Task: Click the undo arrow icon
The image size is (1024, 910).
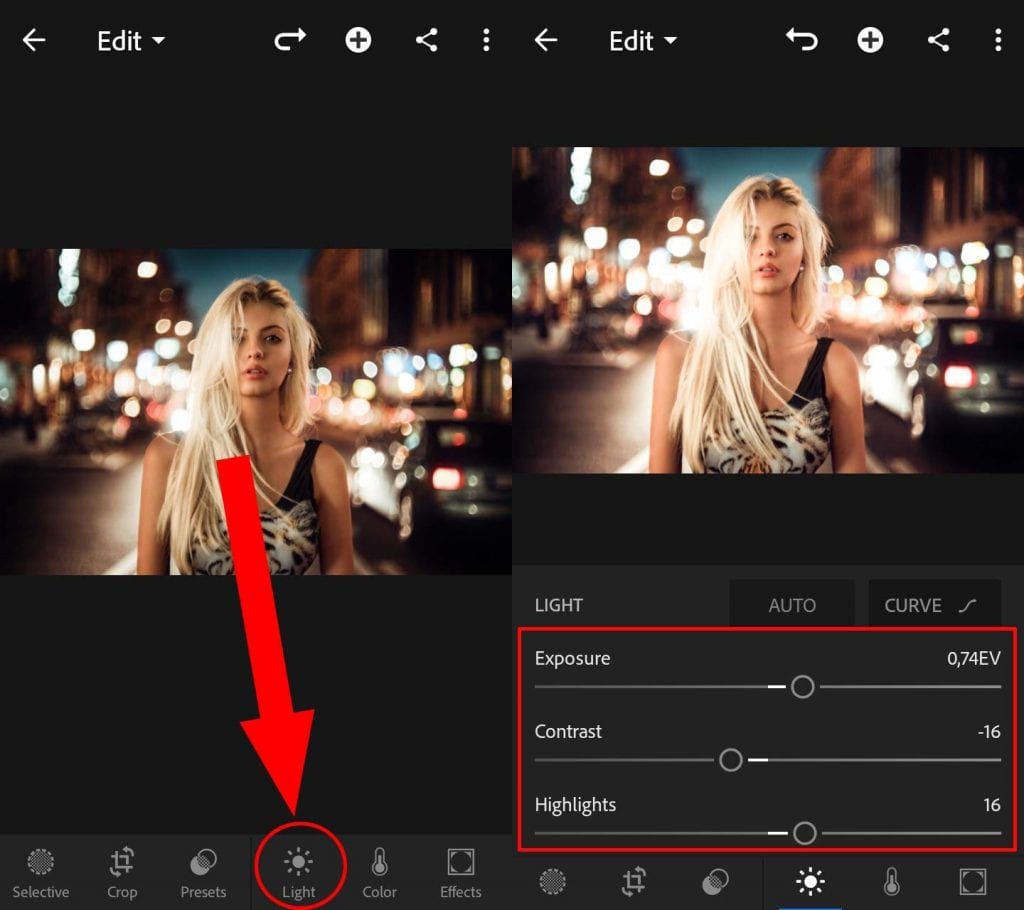Action: point(801,41)
